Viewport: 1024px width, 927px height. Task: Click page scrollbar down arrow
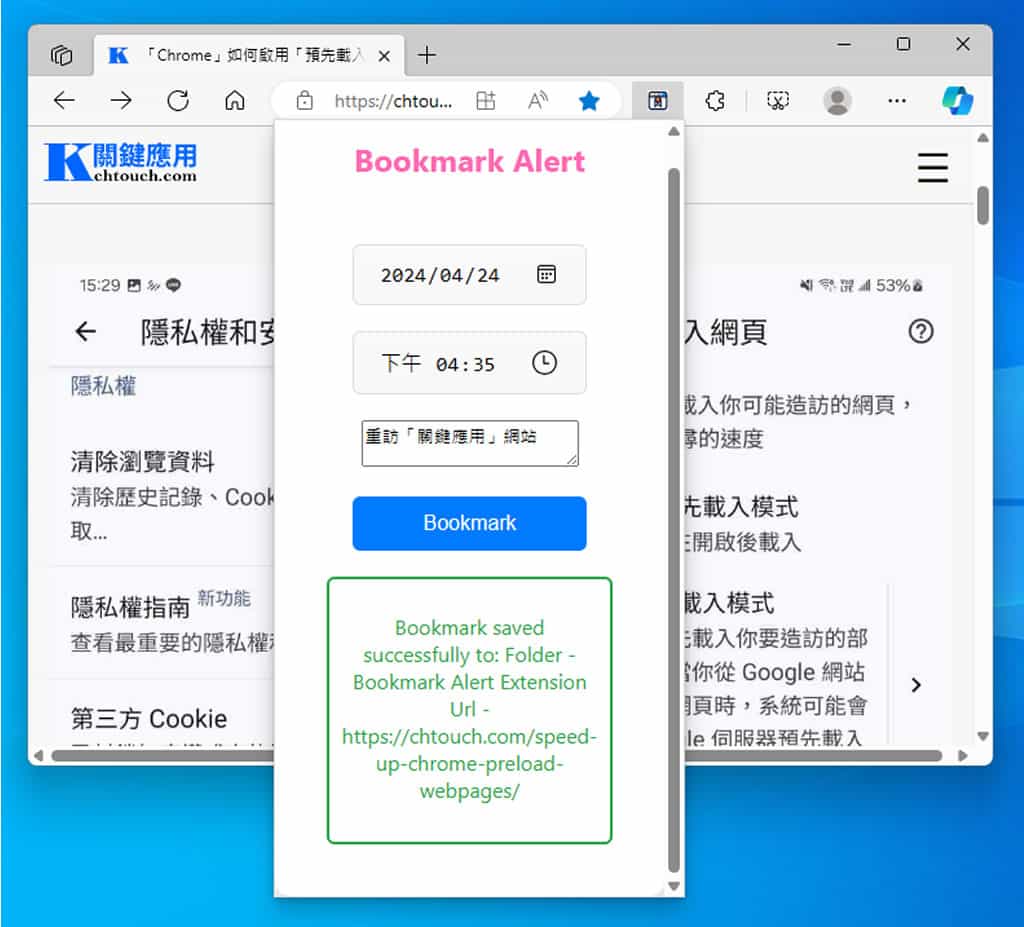coord(982,736)
